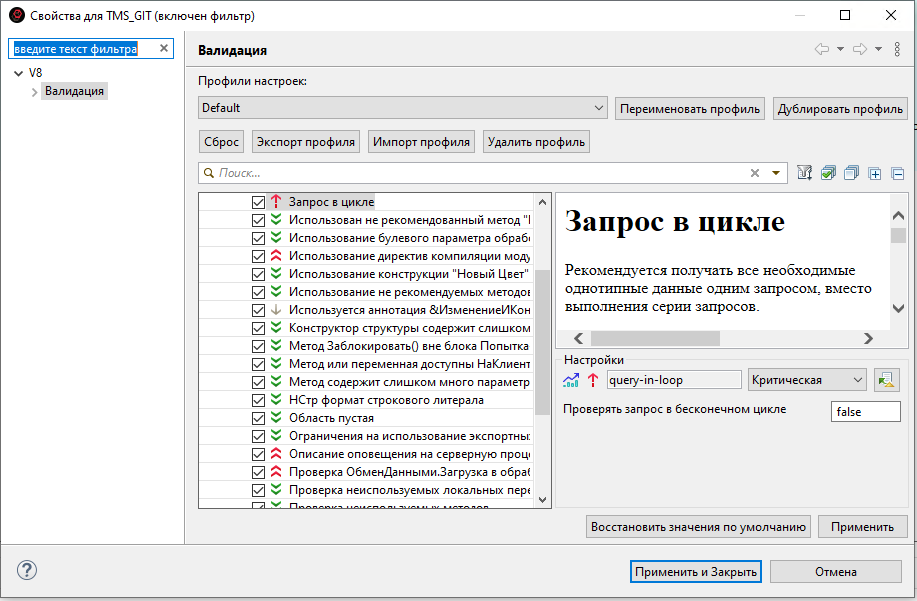
Task: Click green chevrons icon of НСтр формат row
Action: click(276, 399)
